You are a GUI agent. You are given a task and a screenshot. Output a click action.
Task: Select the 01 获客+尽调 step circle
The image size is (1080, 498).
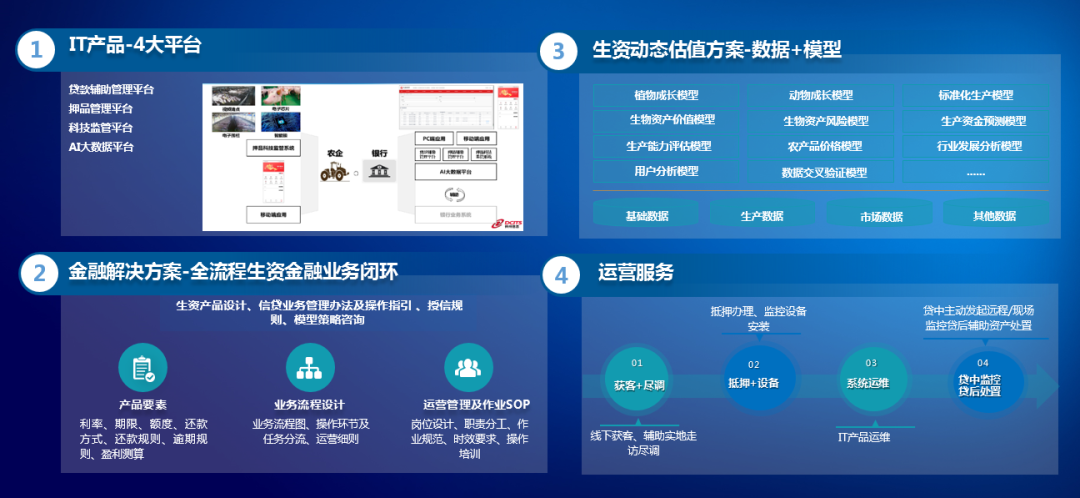(x=639, y=375)
